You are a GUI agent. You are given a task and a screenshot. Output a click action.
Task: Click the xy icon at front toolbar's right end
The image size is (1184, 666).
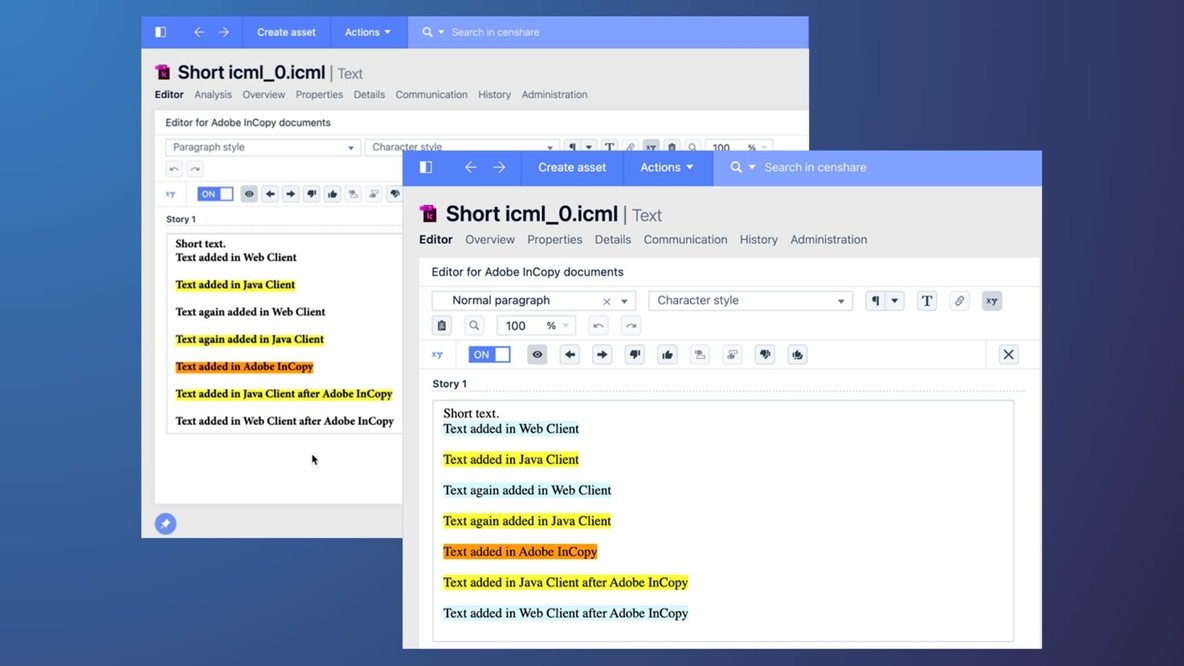point(991,301)
